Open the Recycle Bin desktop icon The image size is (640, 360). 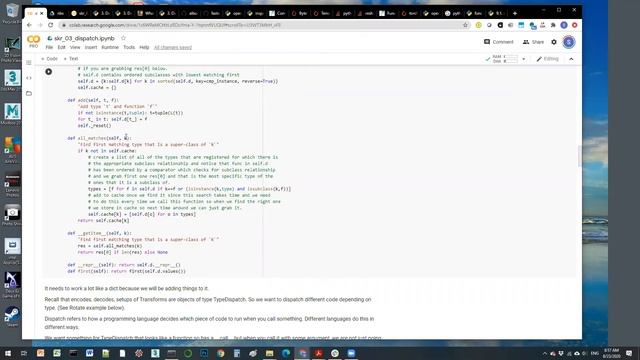[12, 13]
